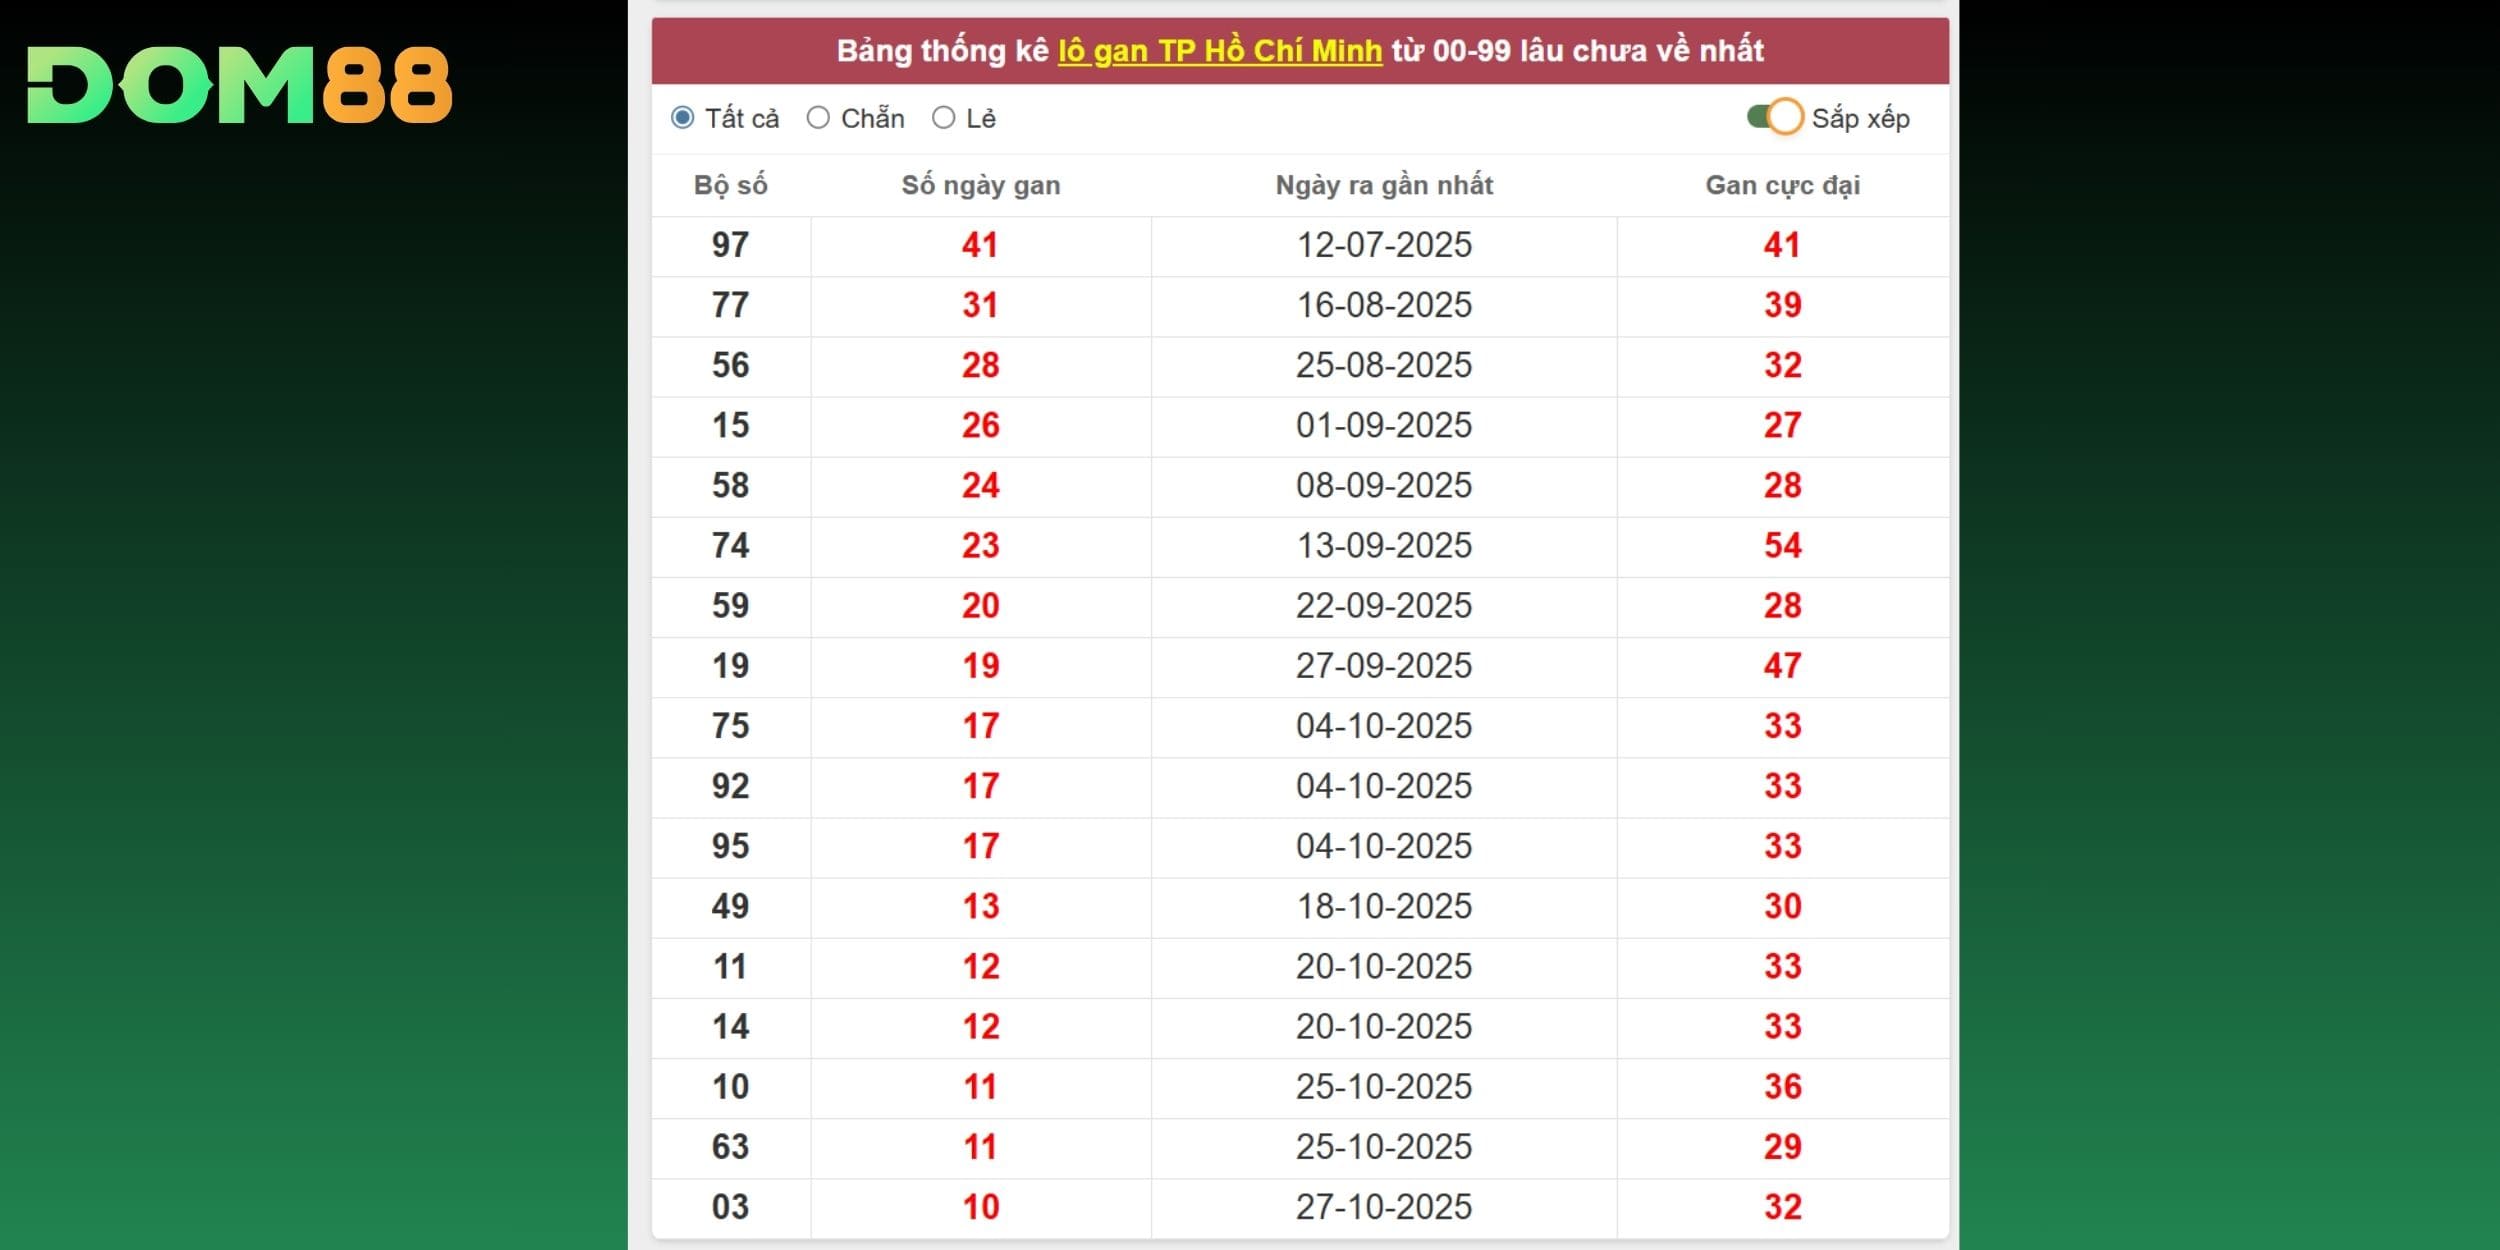Click the max gan value 47

pos(1782,665)
